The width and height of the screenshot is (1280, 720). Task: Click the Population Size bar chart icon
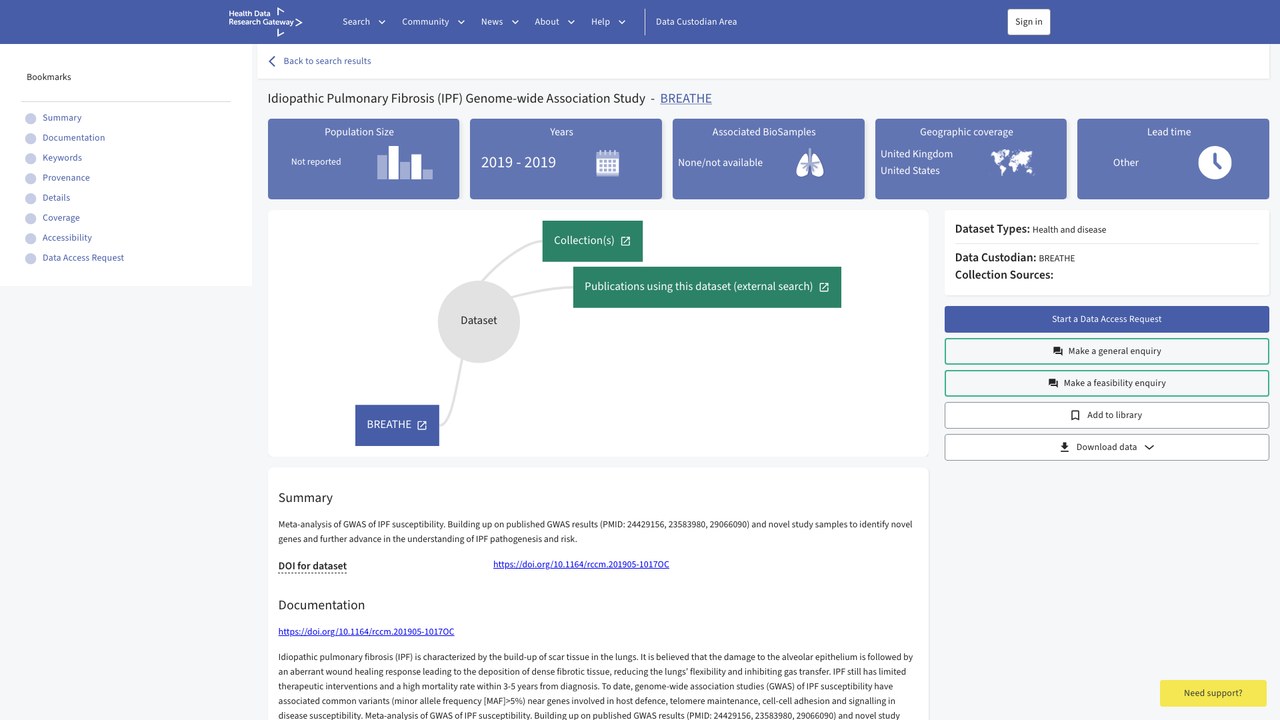click(x=405, y=162)
